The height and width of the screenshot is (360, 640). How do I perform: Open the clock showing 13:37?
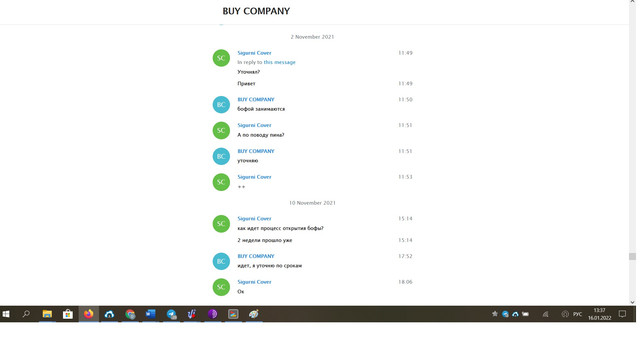pyautogui.click(x=599, y=314)
